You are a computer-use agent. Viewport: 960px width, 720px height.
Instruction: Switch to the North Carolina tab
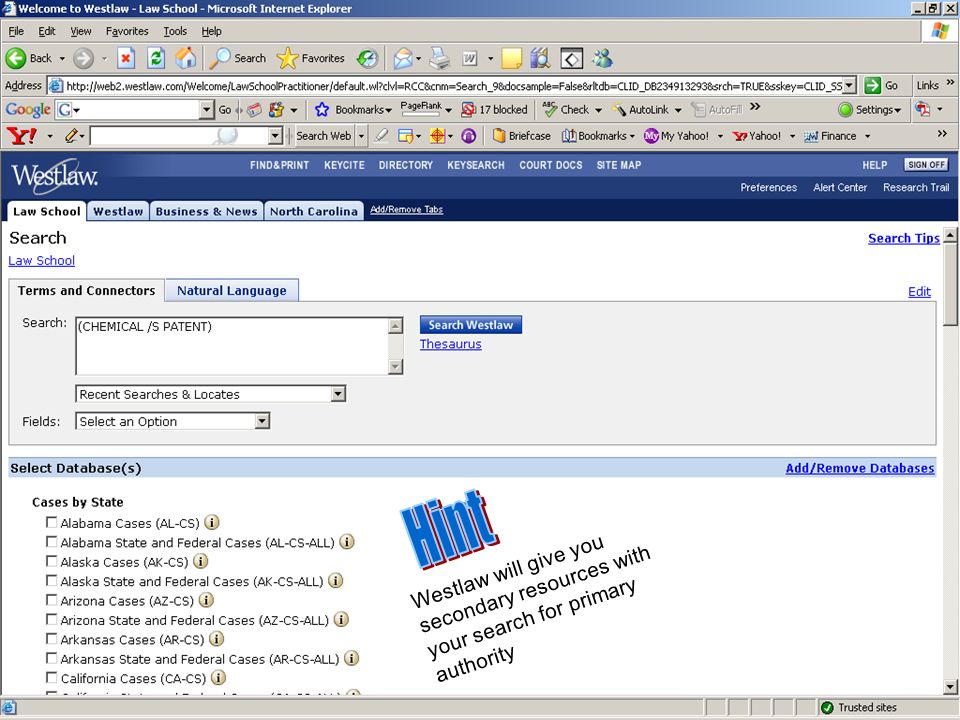pos(314,211)
